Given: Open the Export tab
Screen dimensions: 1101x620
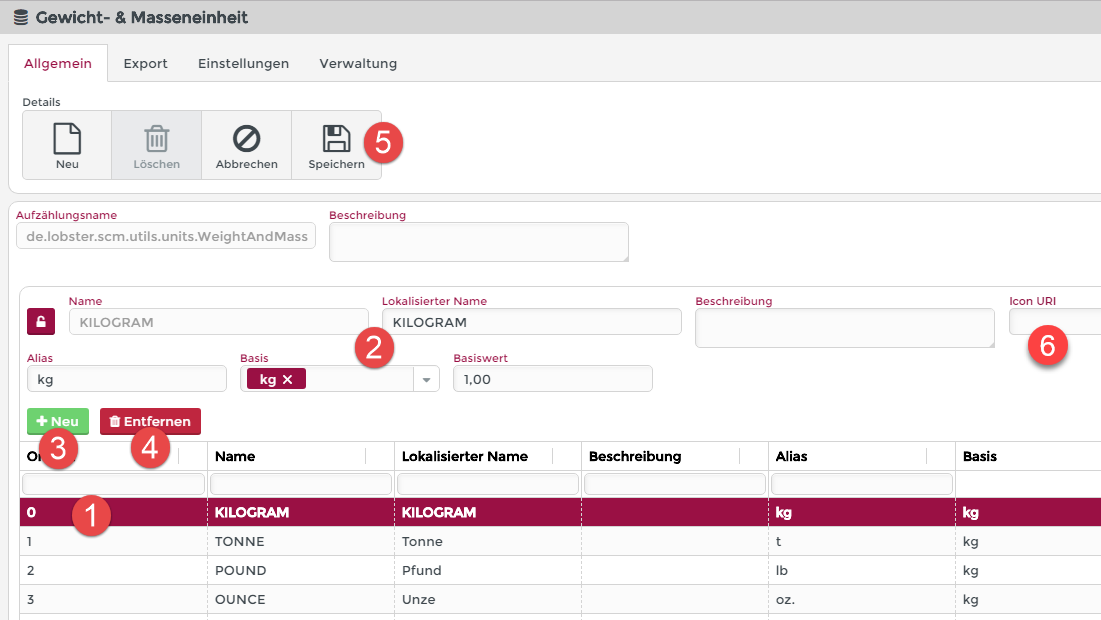Looking at the screenshot, I should click(x=145, y=63).
